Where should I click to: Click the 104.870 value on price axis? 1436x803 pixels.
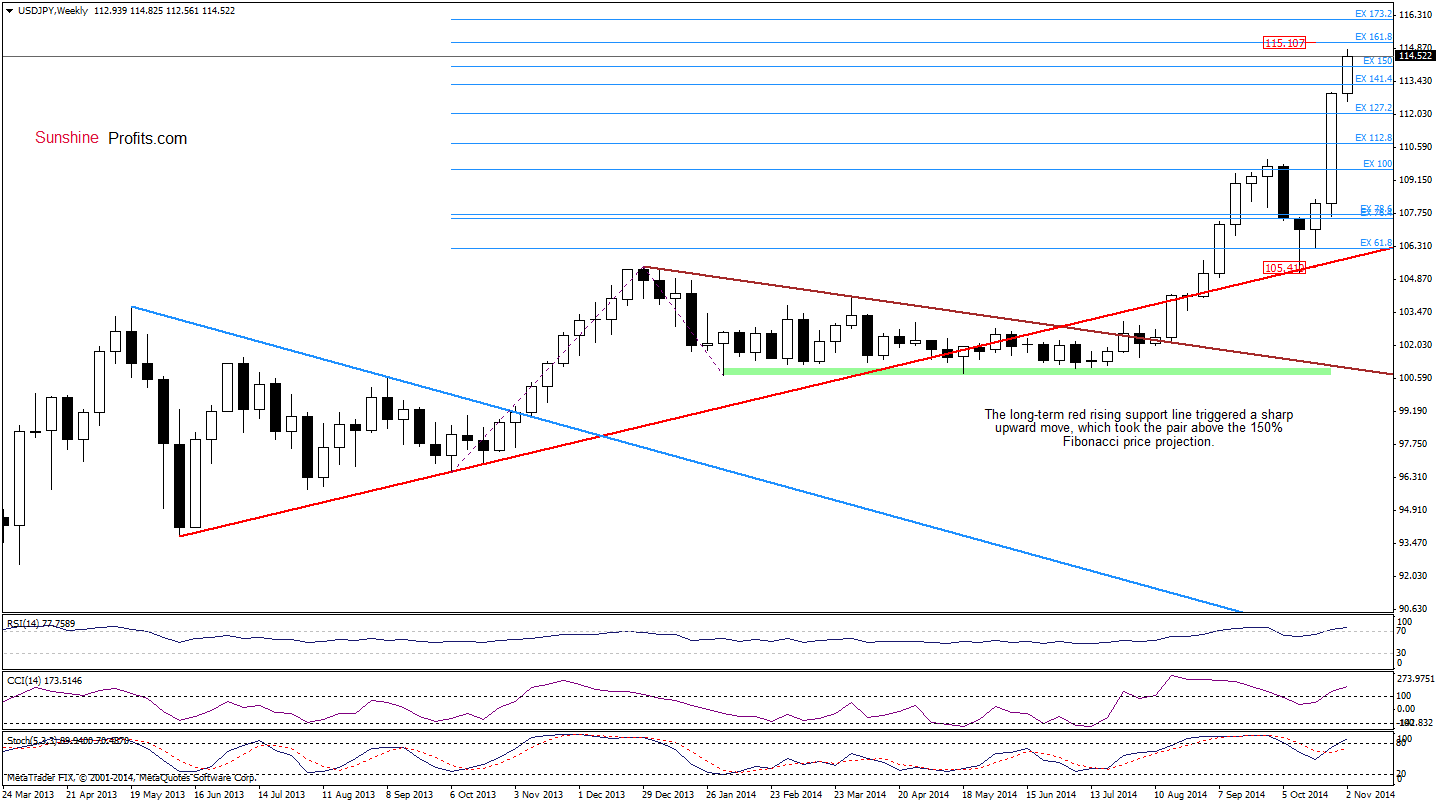pyautogui.click(x=1415, y=279)
